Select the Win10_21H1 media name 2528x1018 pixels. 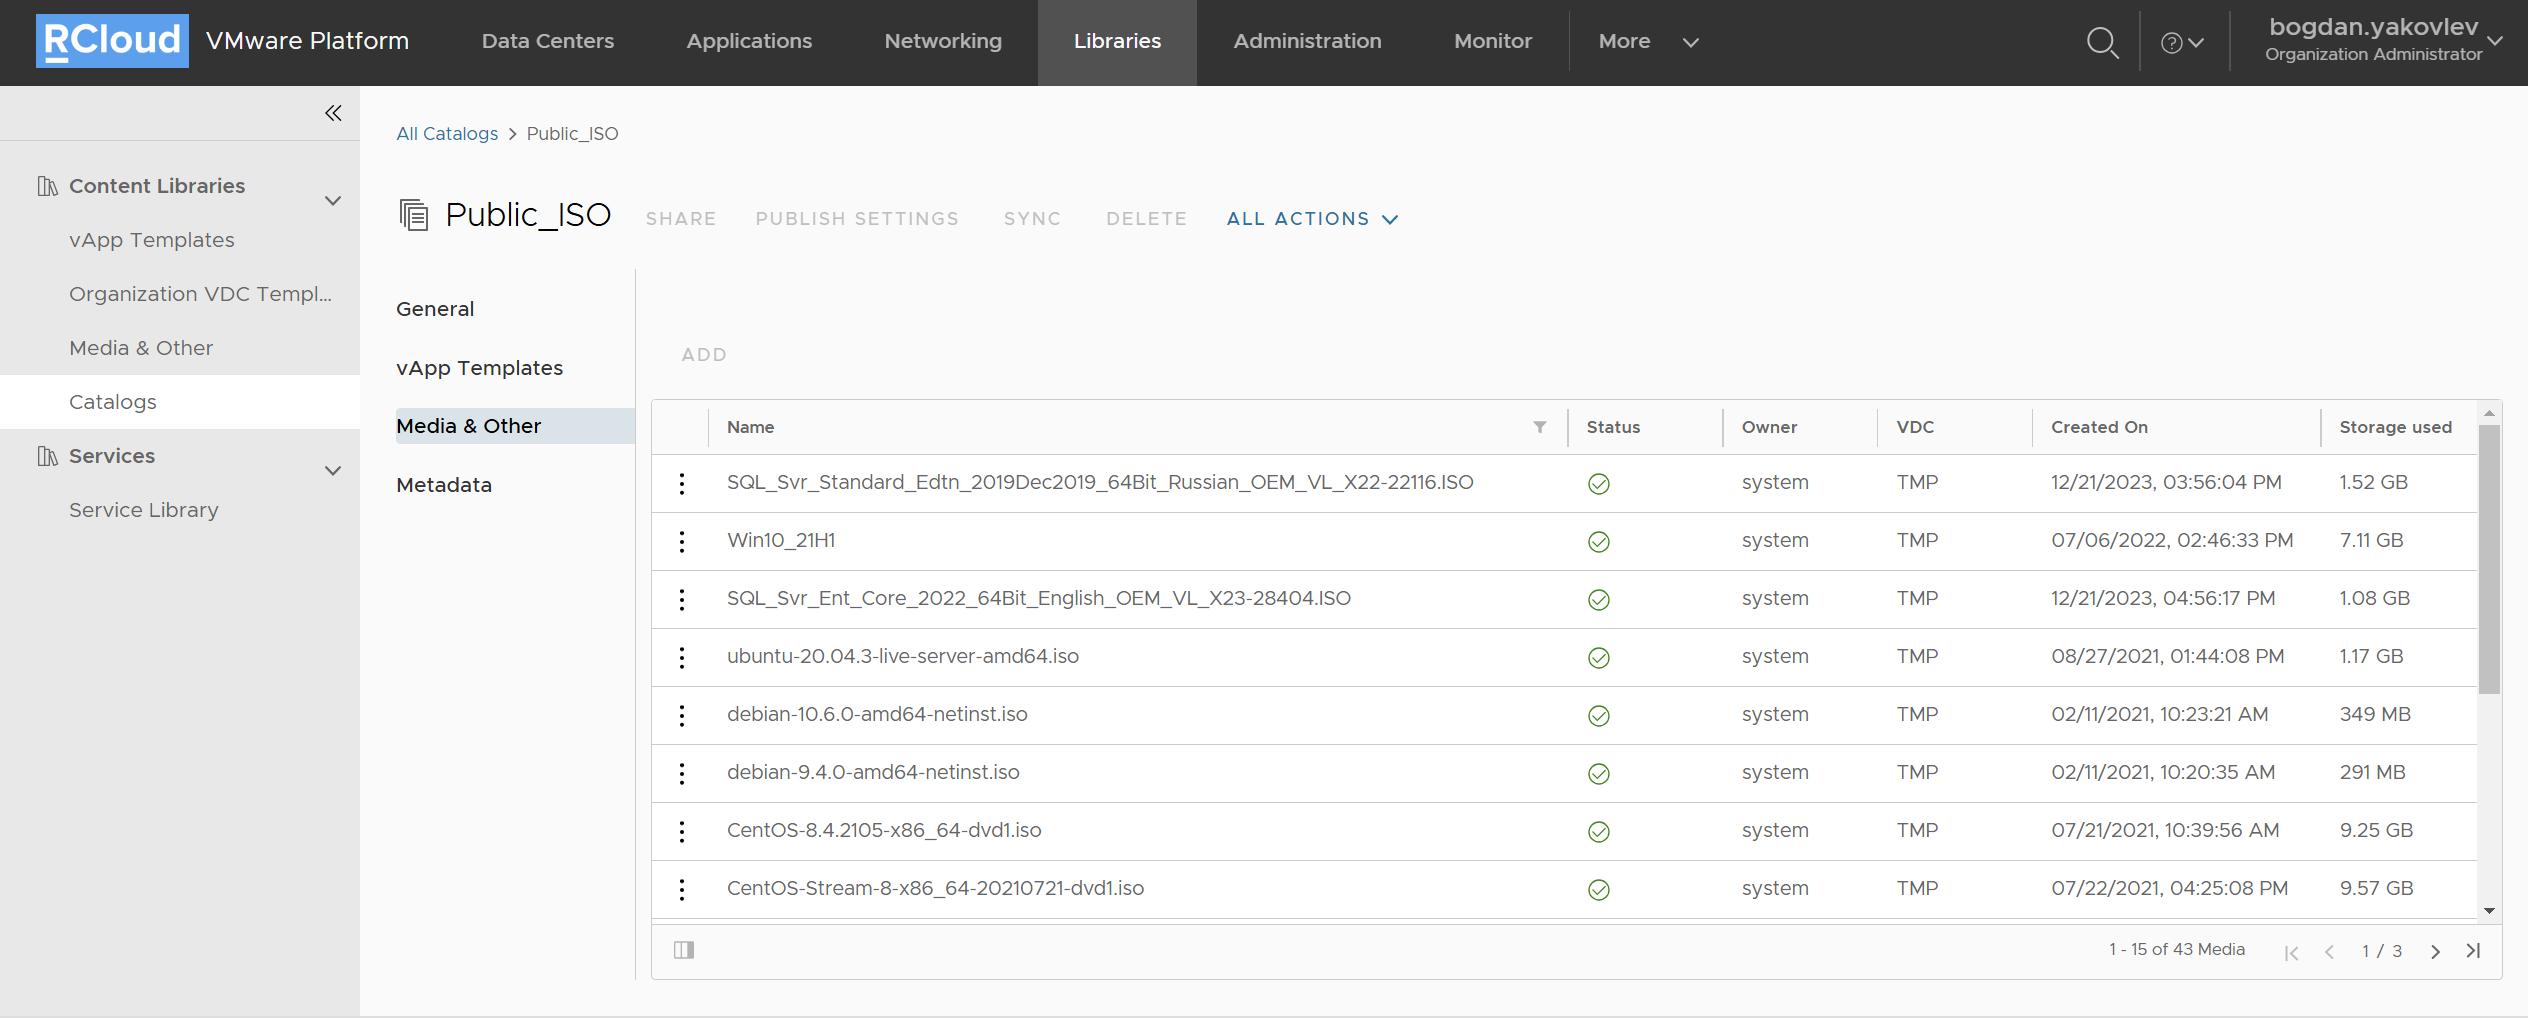click(781, 541)
